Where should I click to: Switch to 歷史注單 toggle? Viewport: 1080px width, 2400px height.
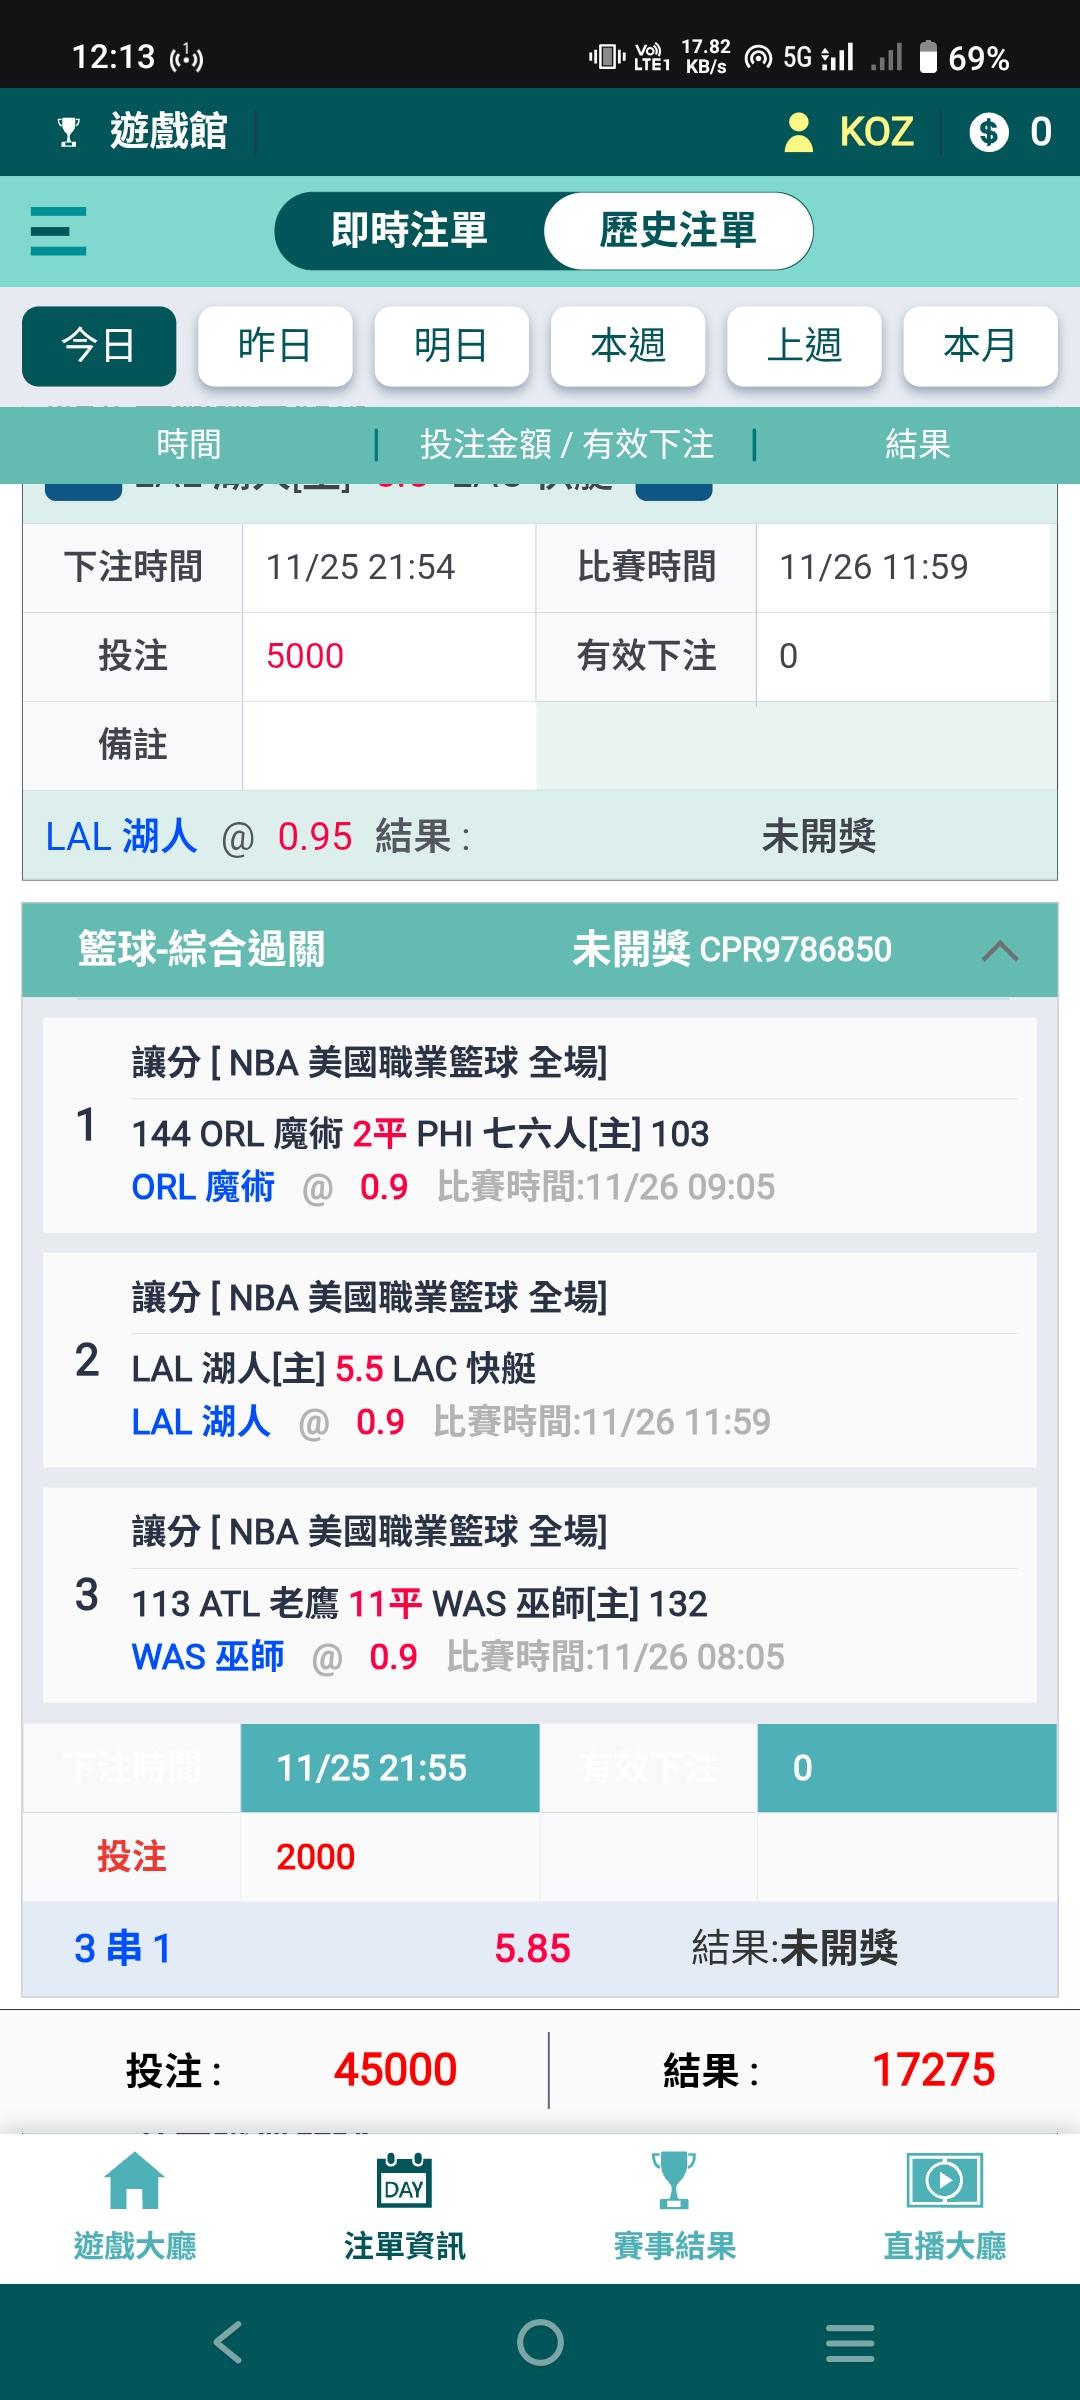(x=678, y=231)
